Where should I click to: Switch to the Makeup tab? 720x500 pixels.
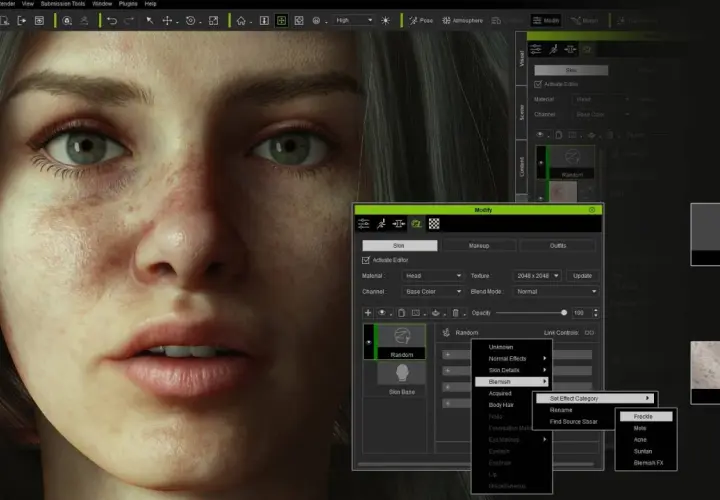pyautogui.click(x=479, y=246)
